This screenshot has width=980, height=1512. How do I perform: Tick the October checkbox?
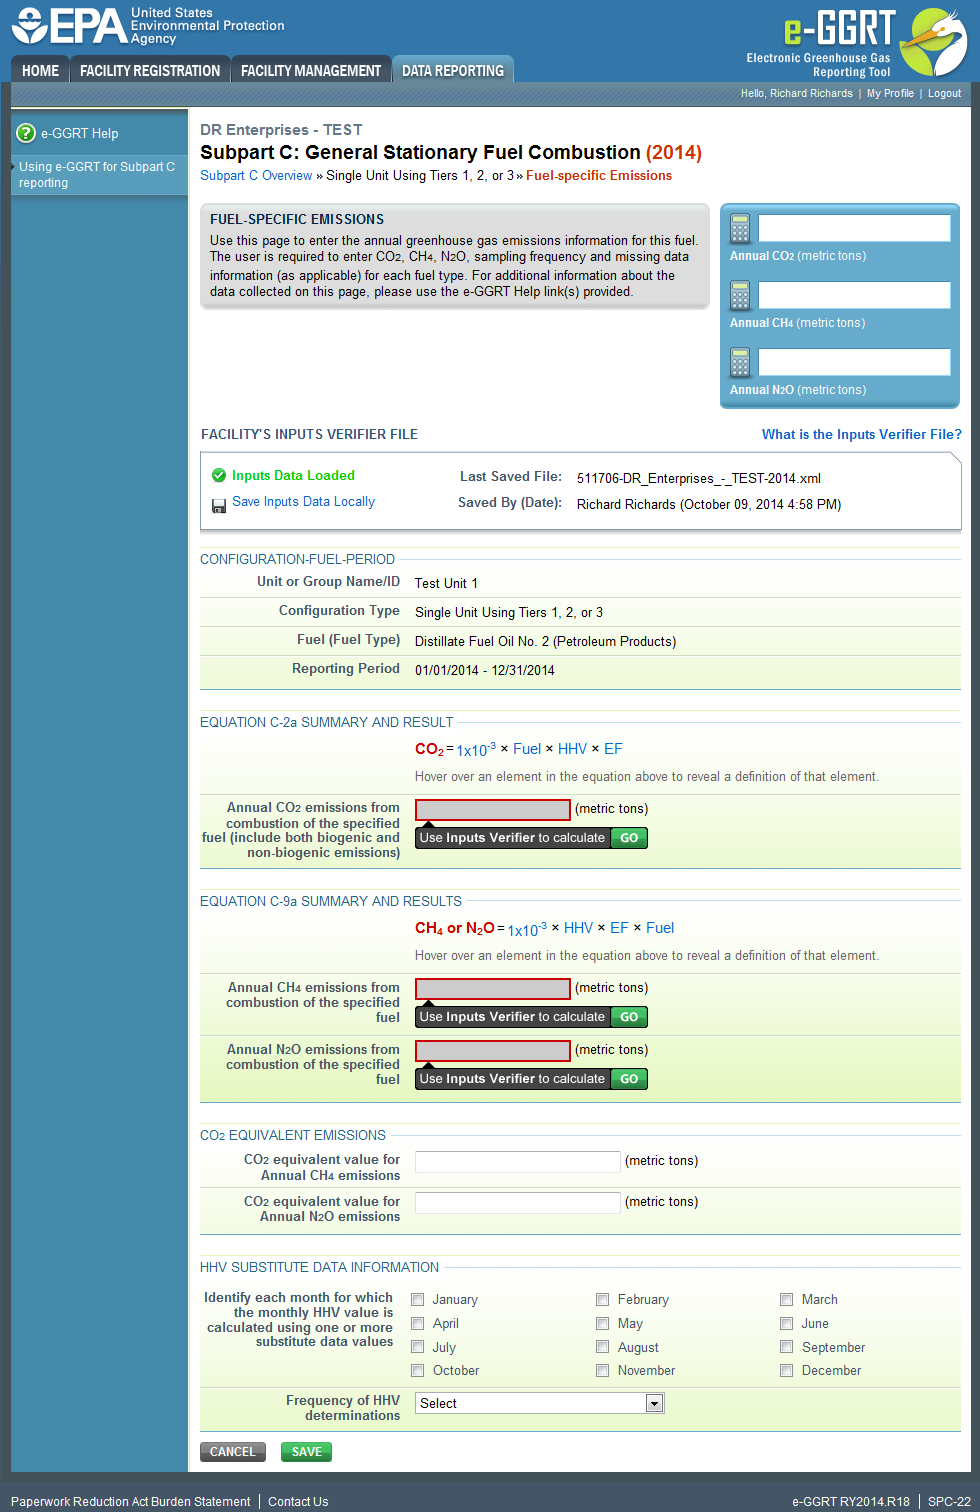click(419, 1371)
